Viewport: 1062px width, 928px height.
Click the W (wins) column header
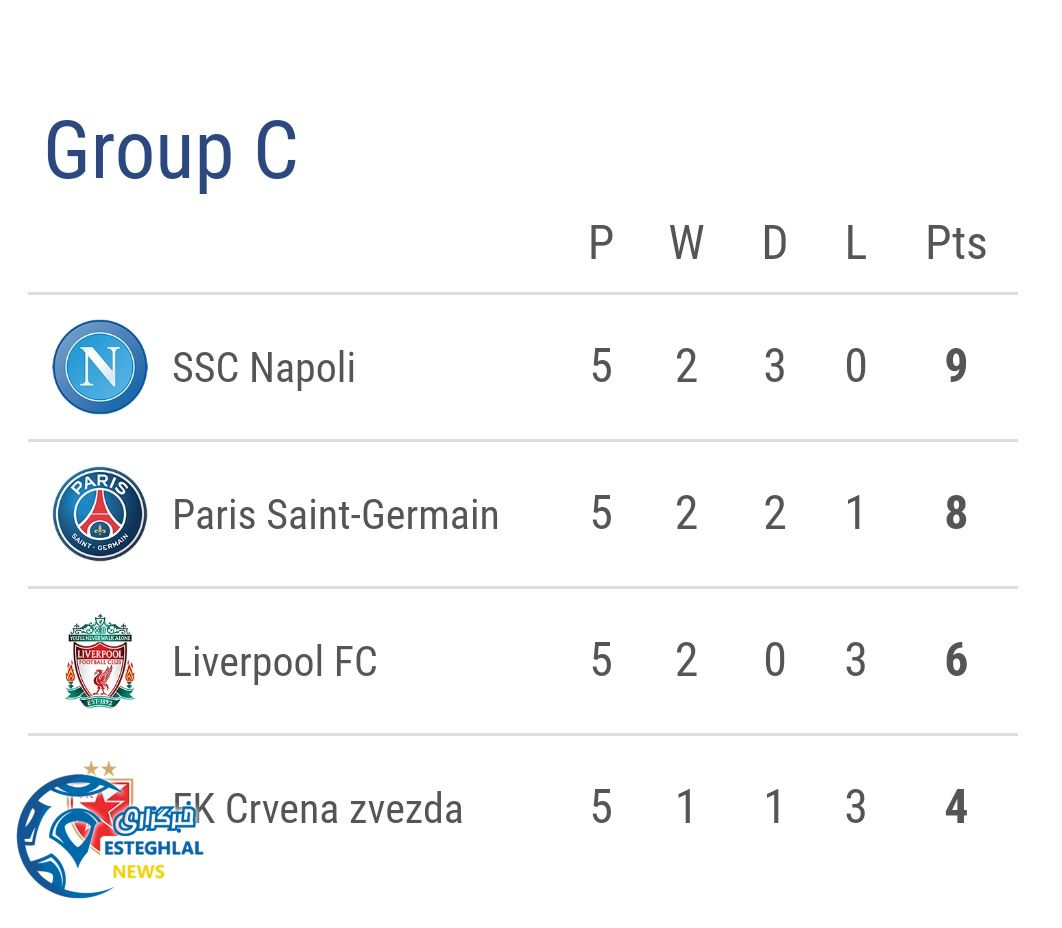coord(686,243)
